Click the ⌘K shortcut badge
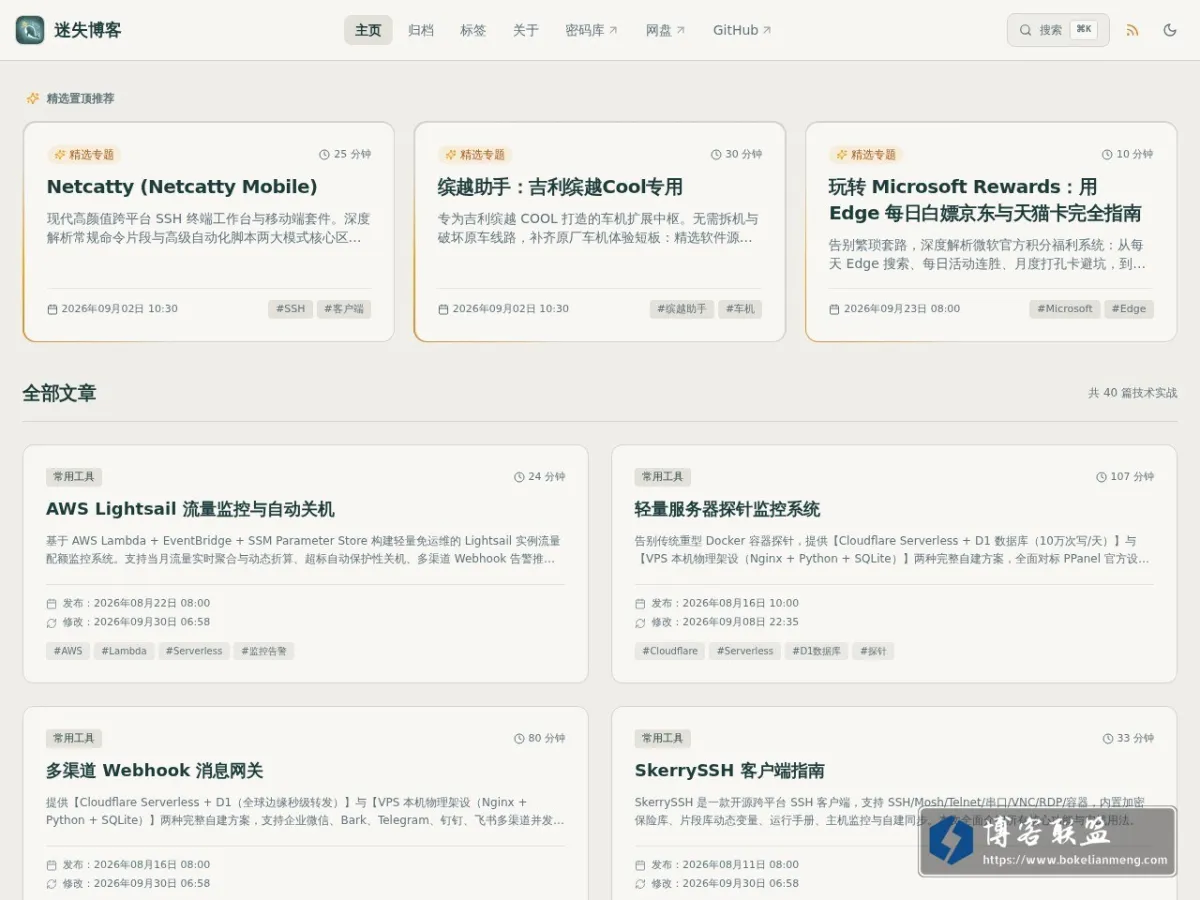This screenshot has height=900, width=1200. pyautogui.click(x=1083, y=30)
